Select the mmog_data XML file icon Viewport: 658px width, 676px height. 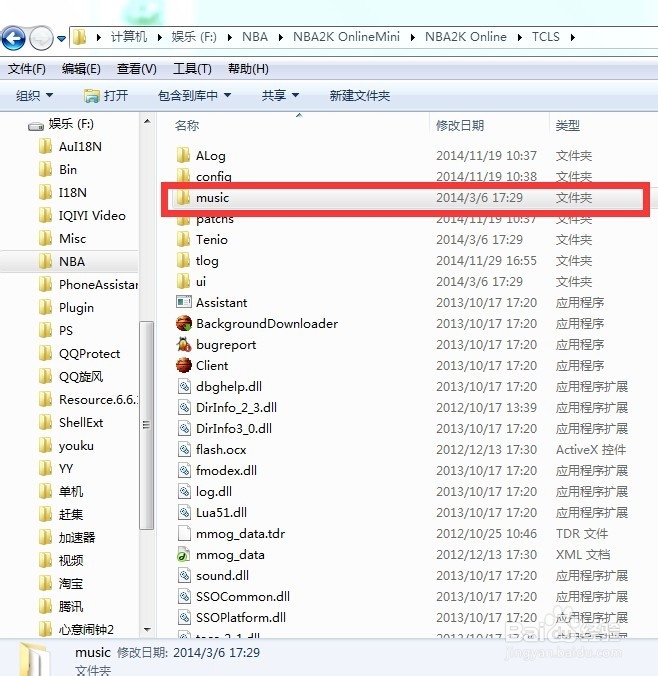point(184,554)
